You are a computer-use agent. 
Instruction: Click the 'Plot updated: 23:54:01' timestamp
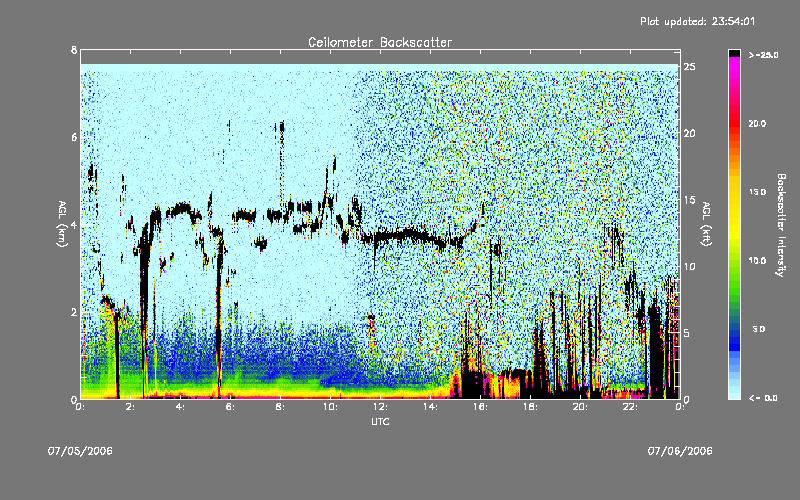pos(697,21)
